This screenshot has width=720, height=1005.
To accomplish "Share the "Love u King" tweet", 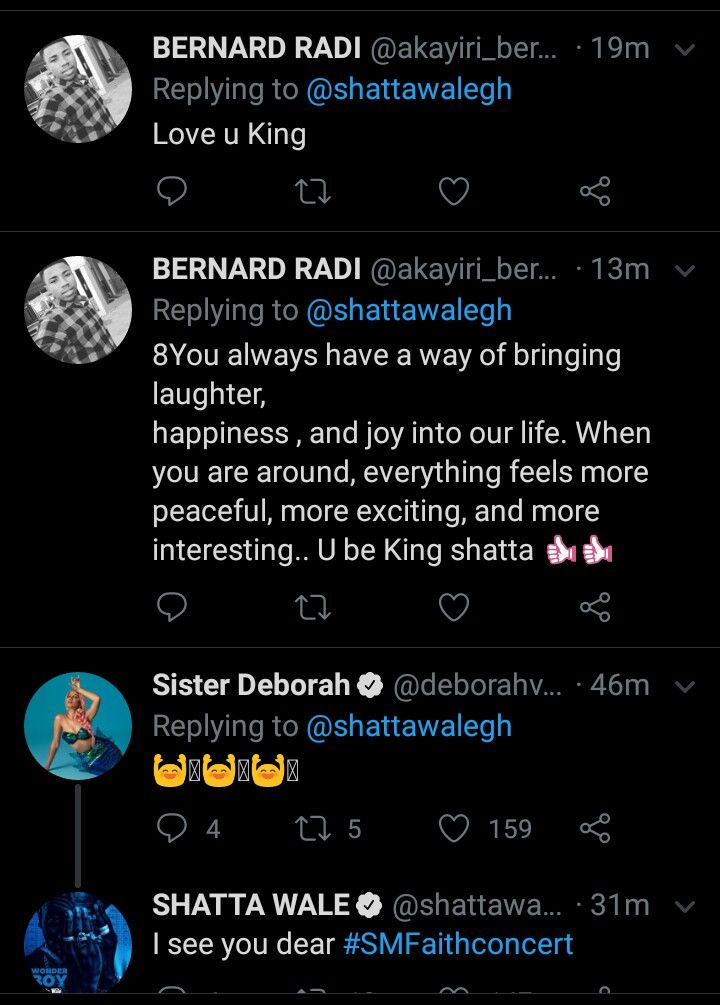I will [595, 191].
